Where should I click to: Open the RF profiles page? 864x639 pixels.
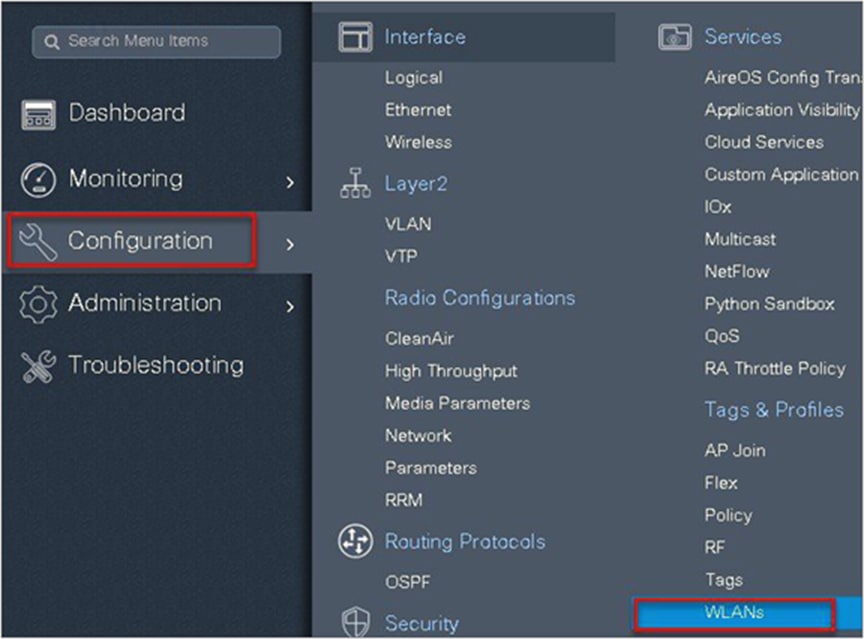[x=715, y=548]
